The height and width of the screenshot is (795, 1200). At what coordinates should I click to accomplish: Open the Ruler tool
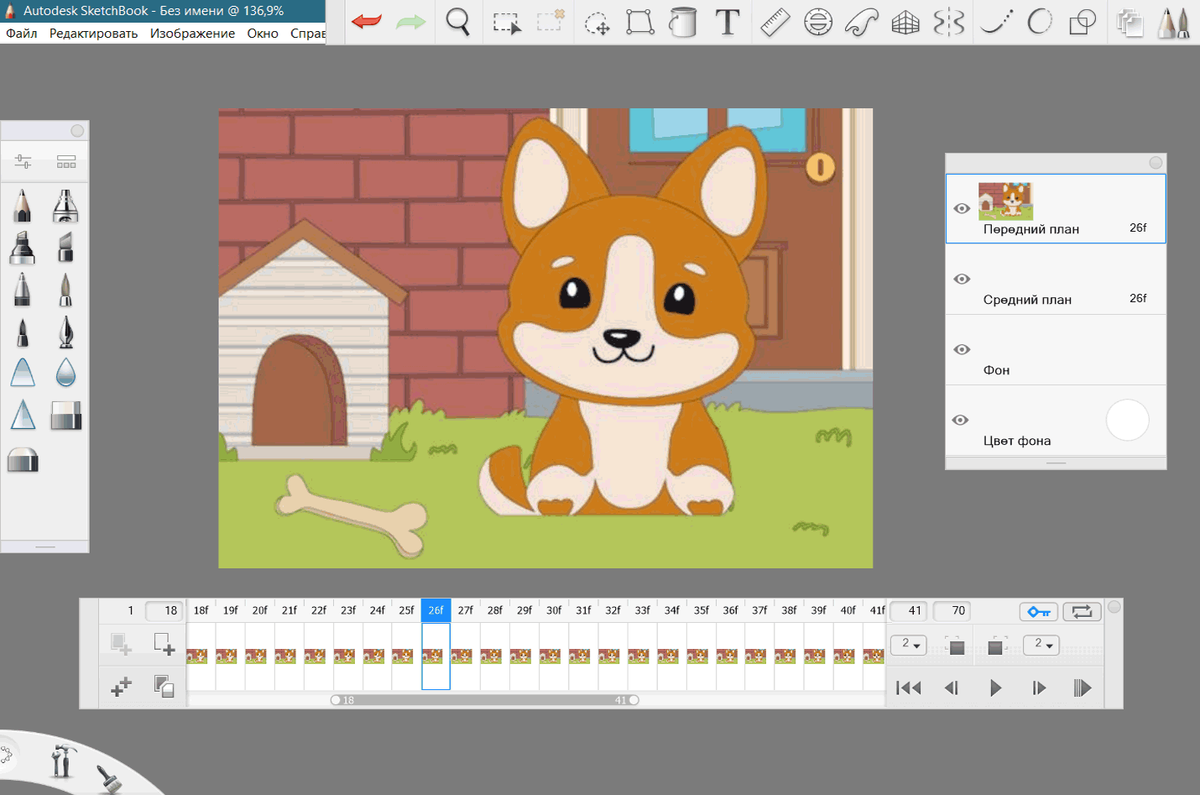(x=776, y=22)
